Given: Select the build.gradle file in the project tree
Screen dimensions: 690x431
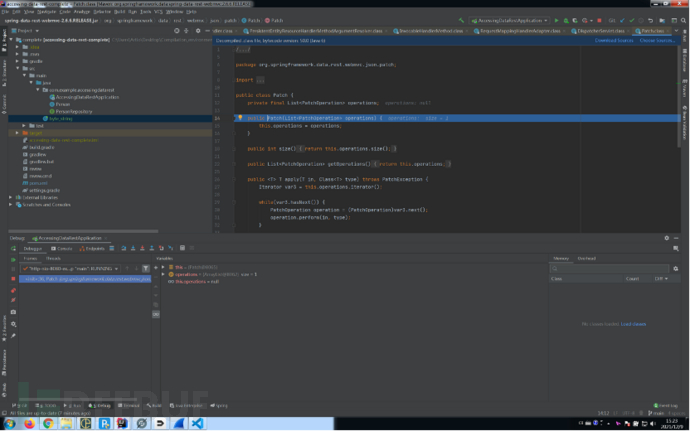Looking at the screenshot, I should click(x=38, y=147).
